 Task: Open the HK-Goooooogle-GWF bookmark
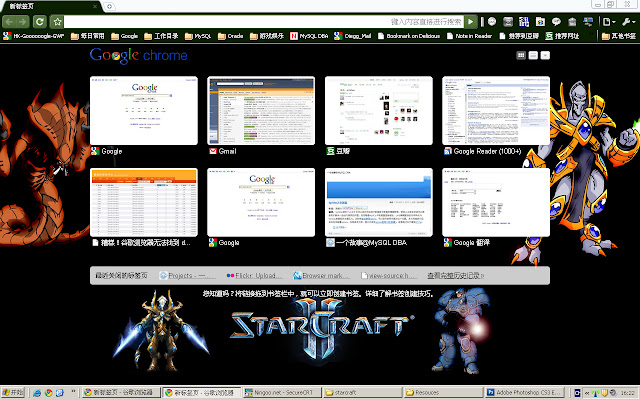tap(33, 36)
